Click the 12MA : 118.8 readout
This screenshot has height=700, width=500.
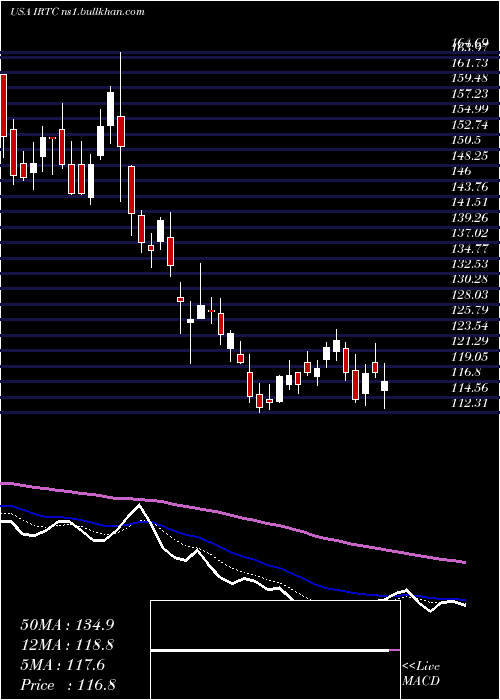point(67,645)
